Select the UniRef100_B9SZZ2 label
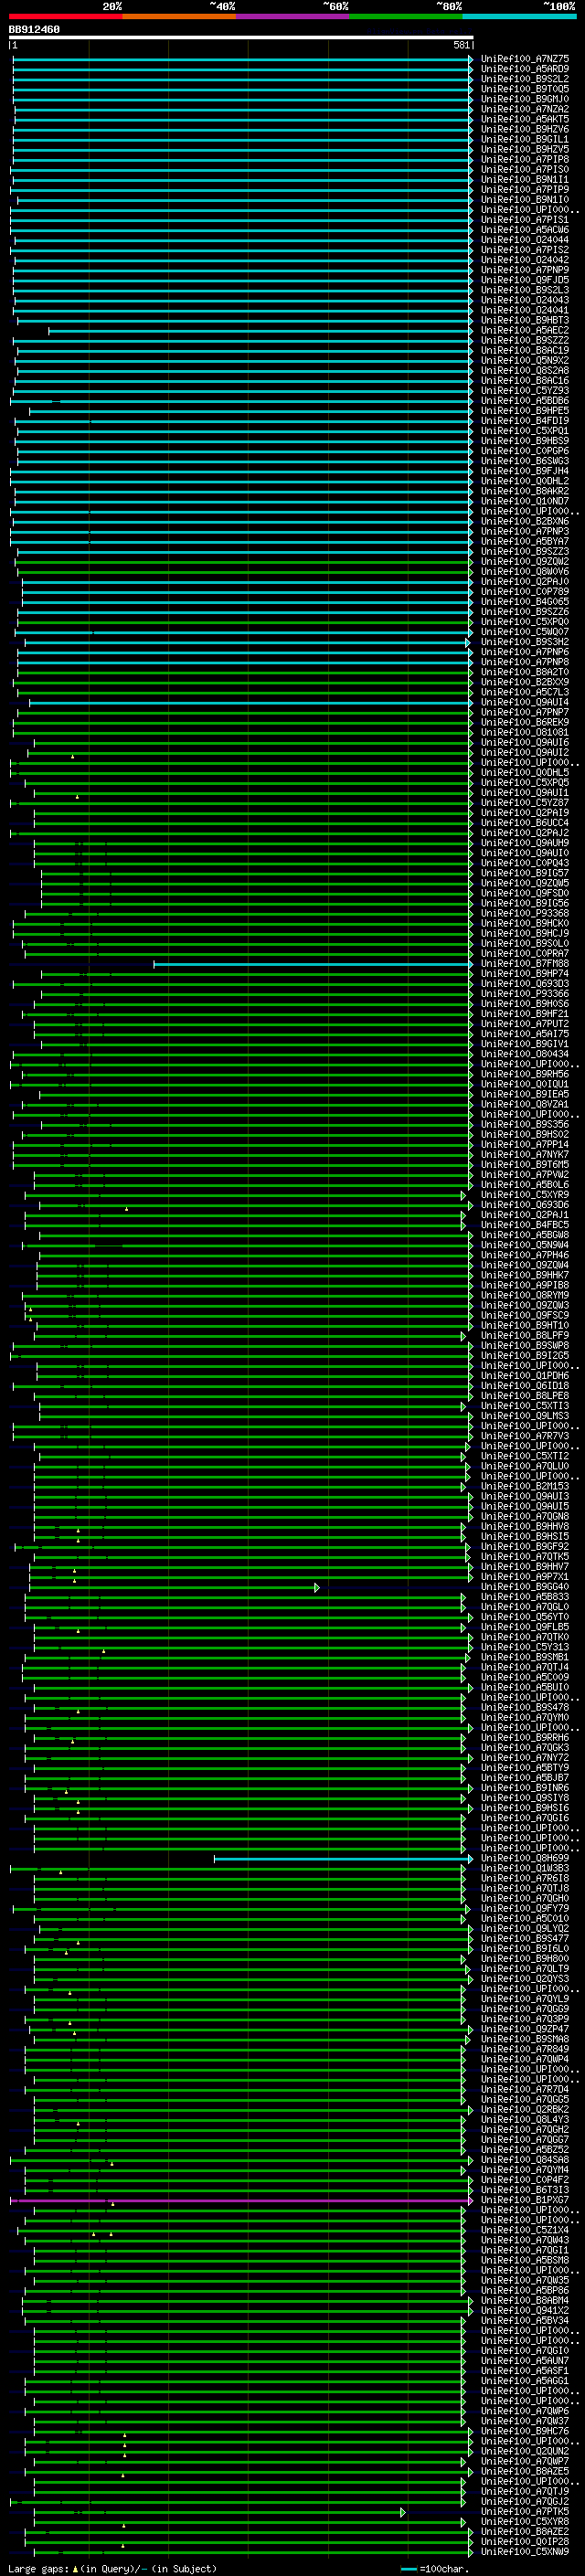The width and height of the screenshot is (585, 2576). tap(525, 340)
